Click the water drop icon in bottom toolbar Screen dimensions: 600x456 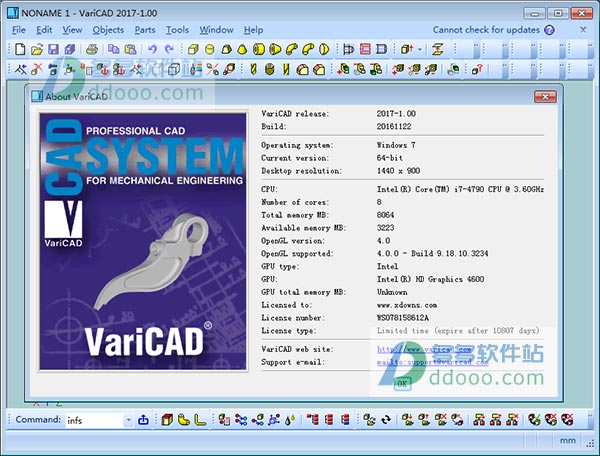point(290,420)
